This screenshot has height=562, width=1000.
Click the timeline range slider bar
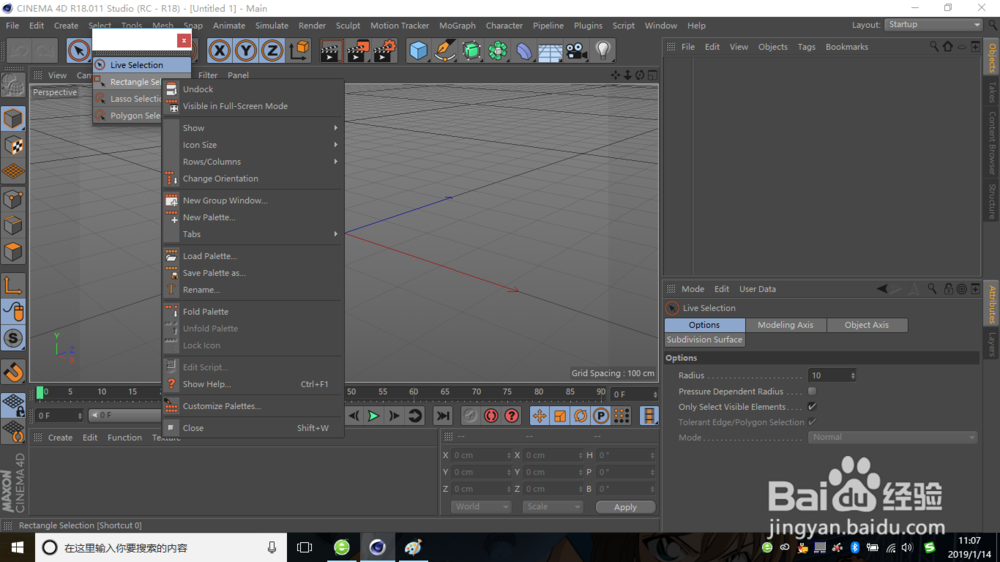(x=124, y=415)
